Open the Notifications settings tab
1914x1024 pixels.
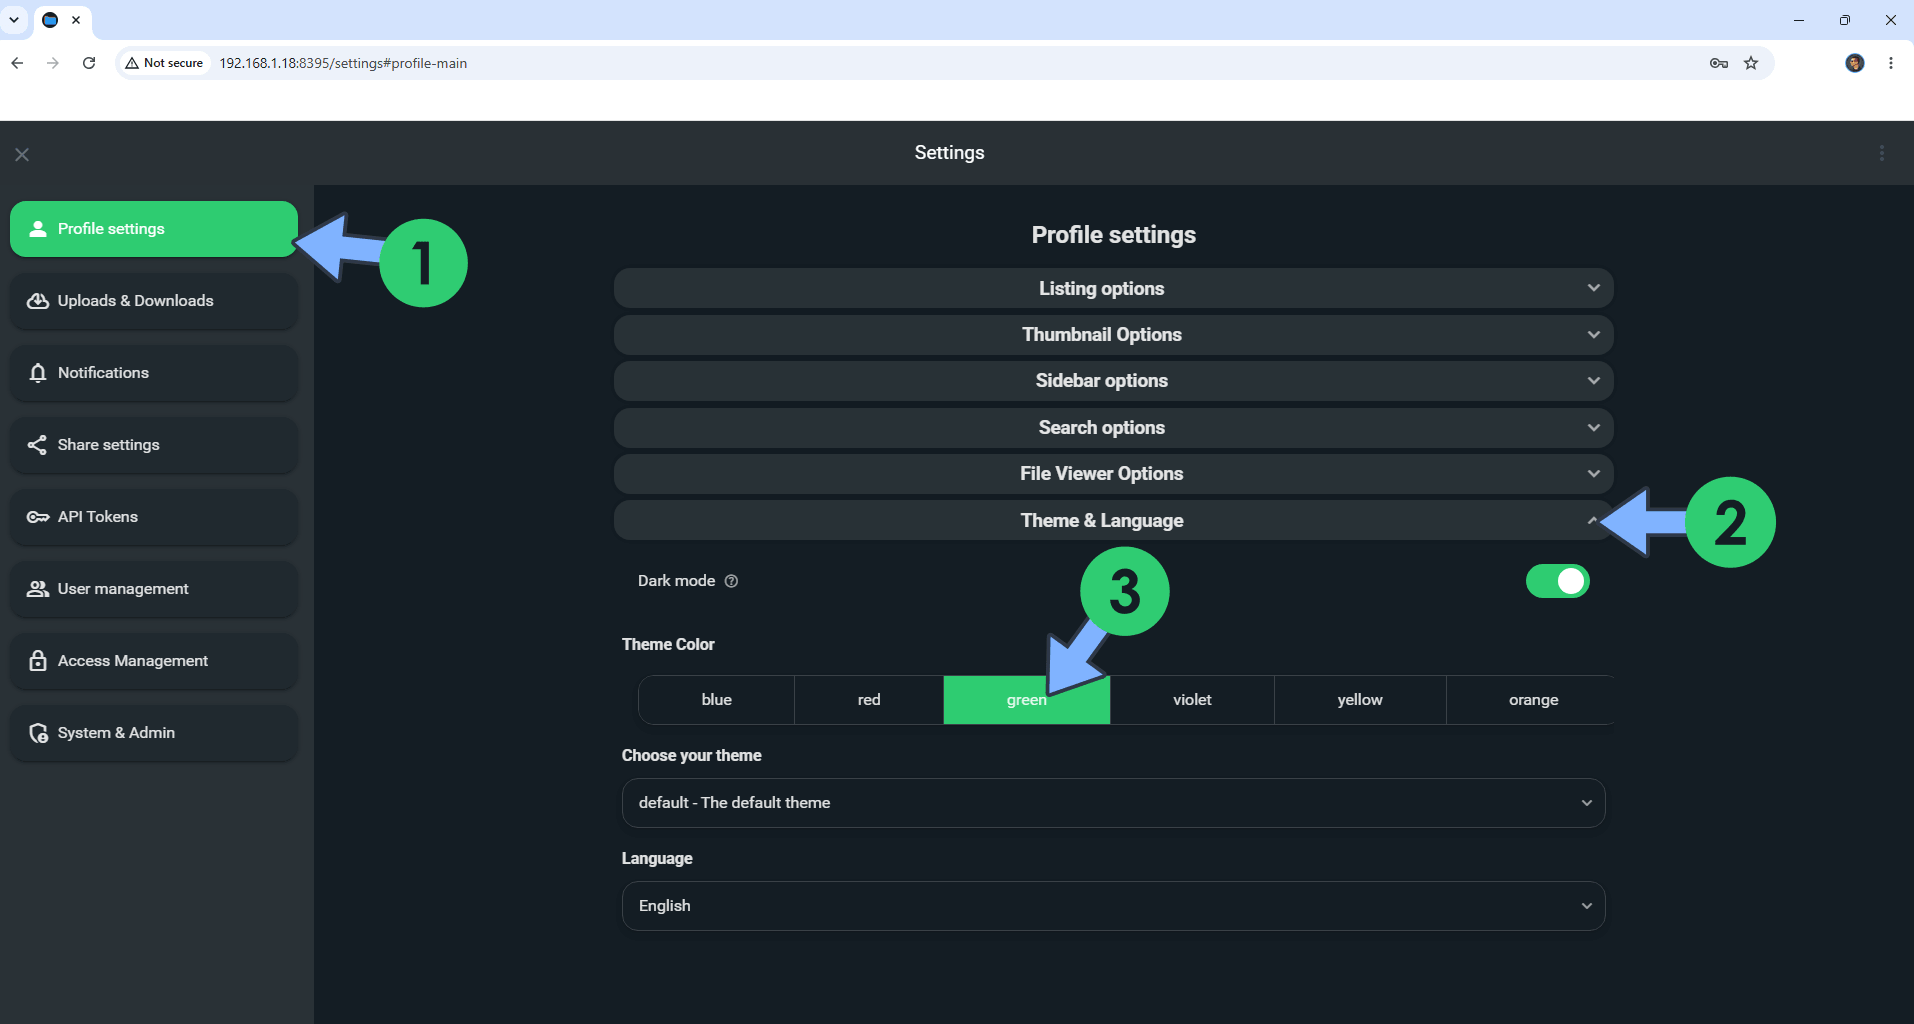click(154, 373)
